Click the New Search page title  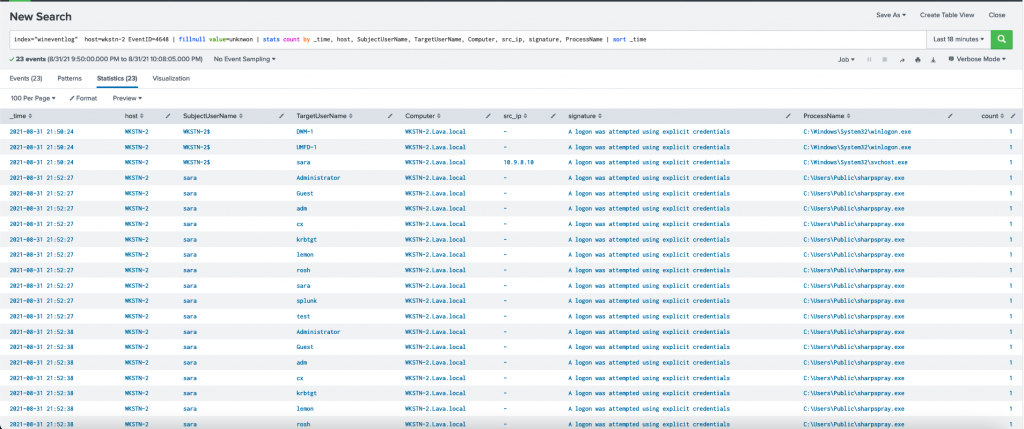click(x=40, y=16)
